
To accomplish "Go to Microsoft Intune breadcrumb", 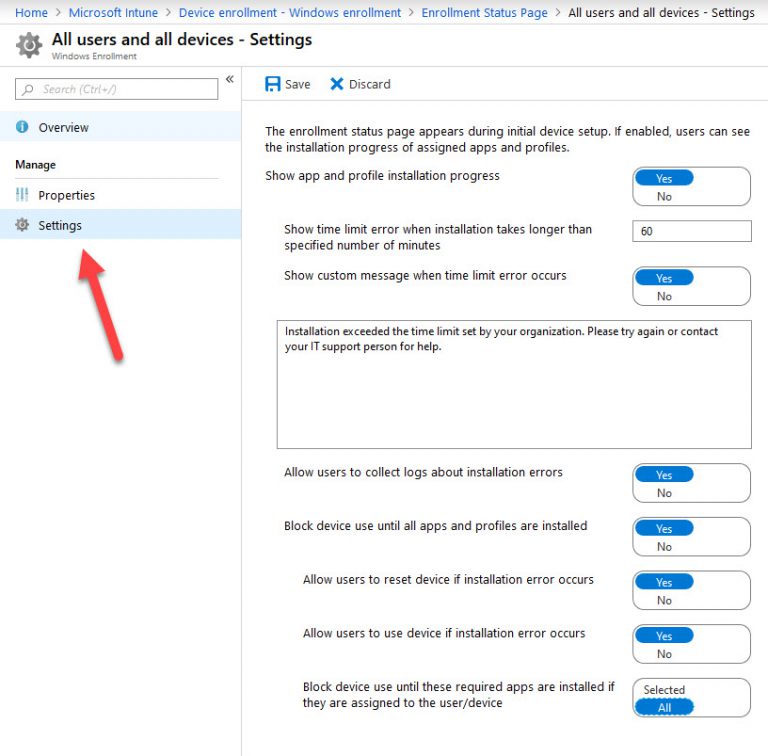I will [x=113, y=13].
